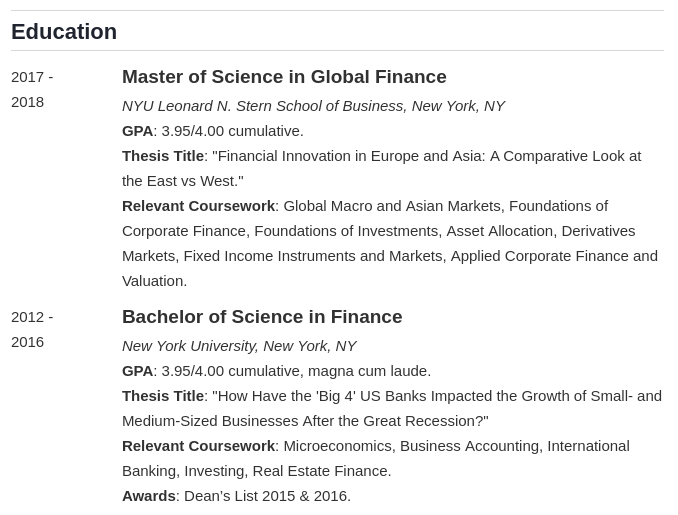Click the 2012 - 2016 date range
This screenshot has width=678, height=515.
click(32, 329)
